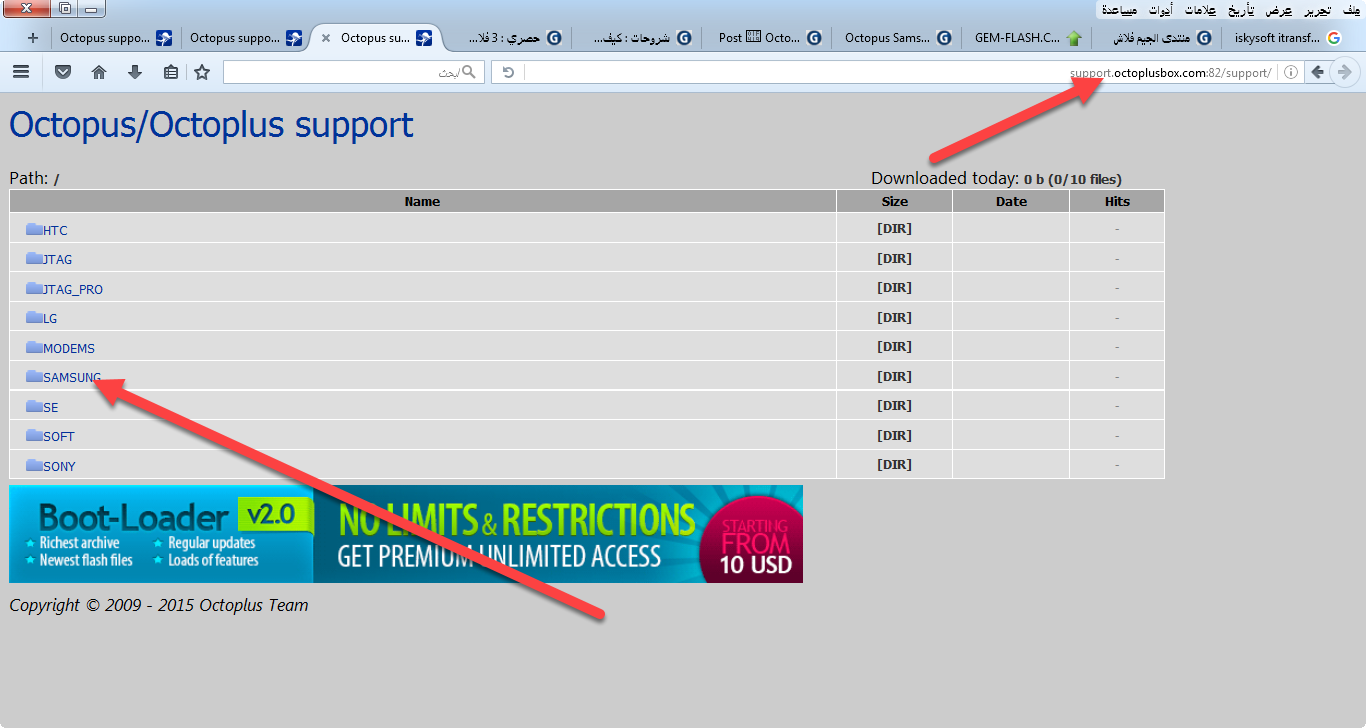Click the "Octopus/Octoplus support" page heading

click(211, 125)
